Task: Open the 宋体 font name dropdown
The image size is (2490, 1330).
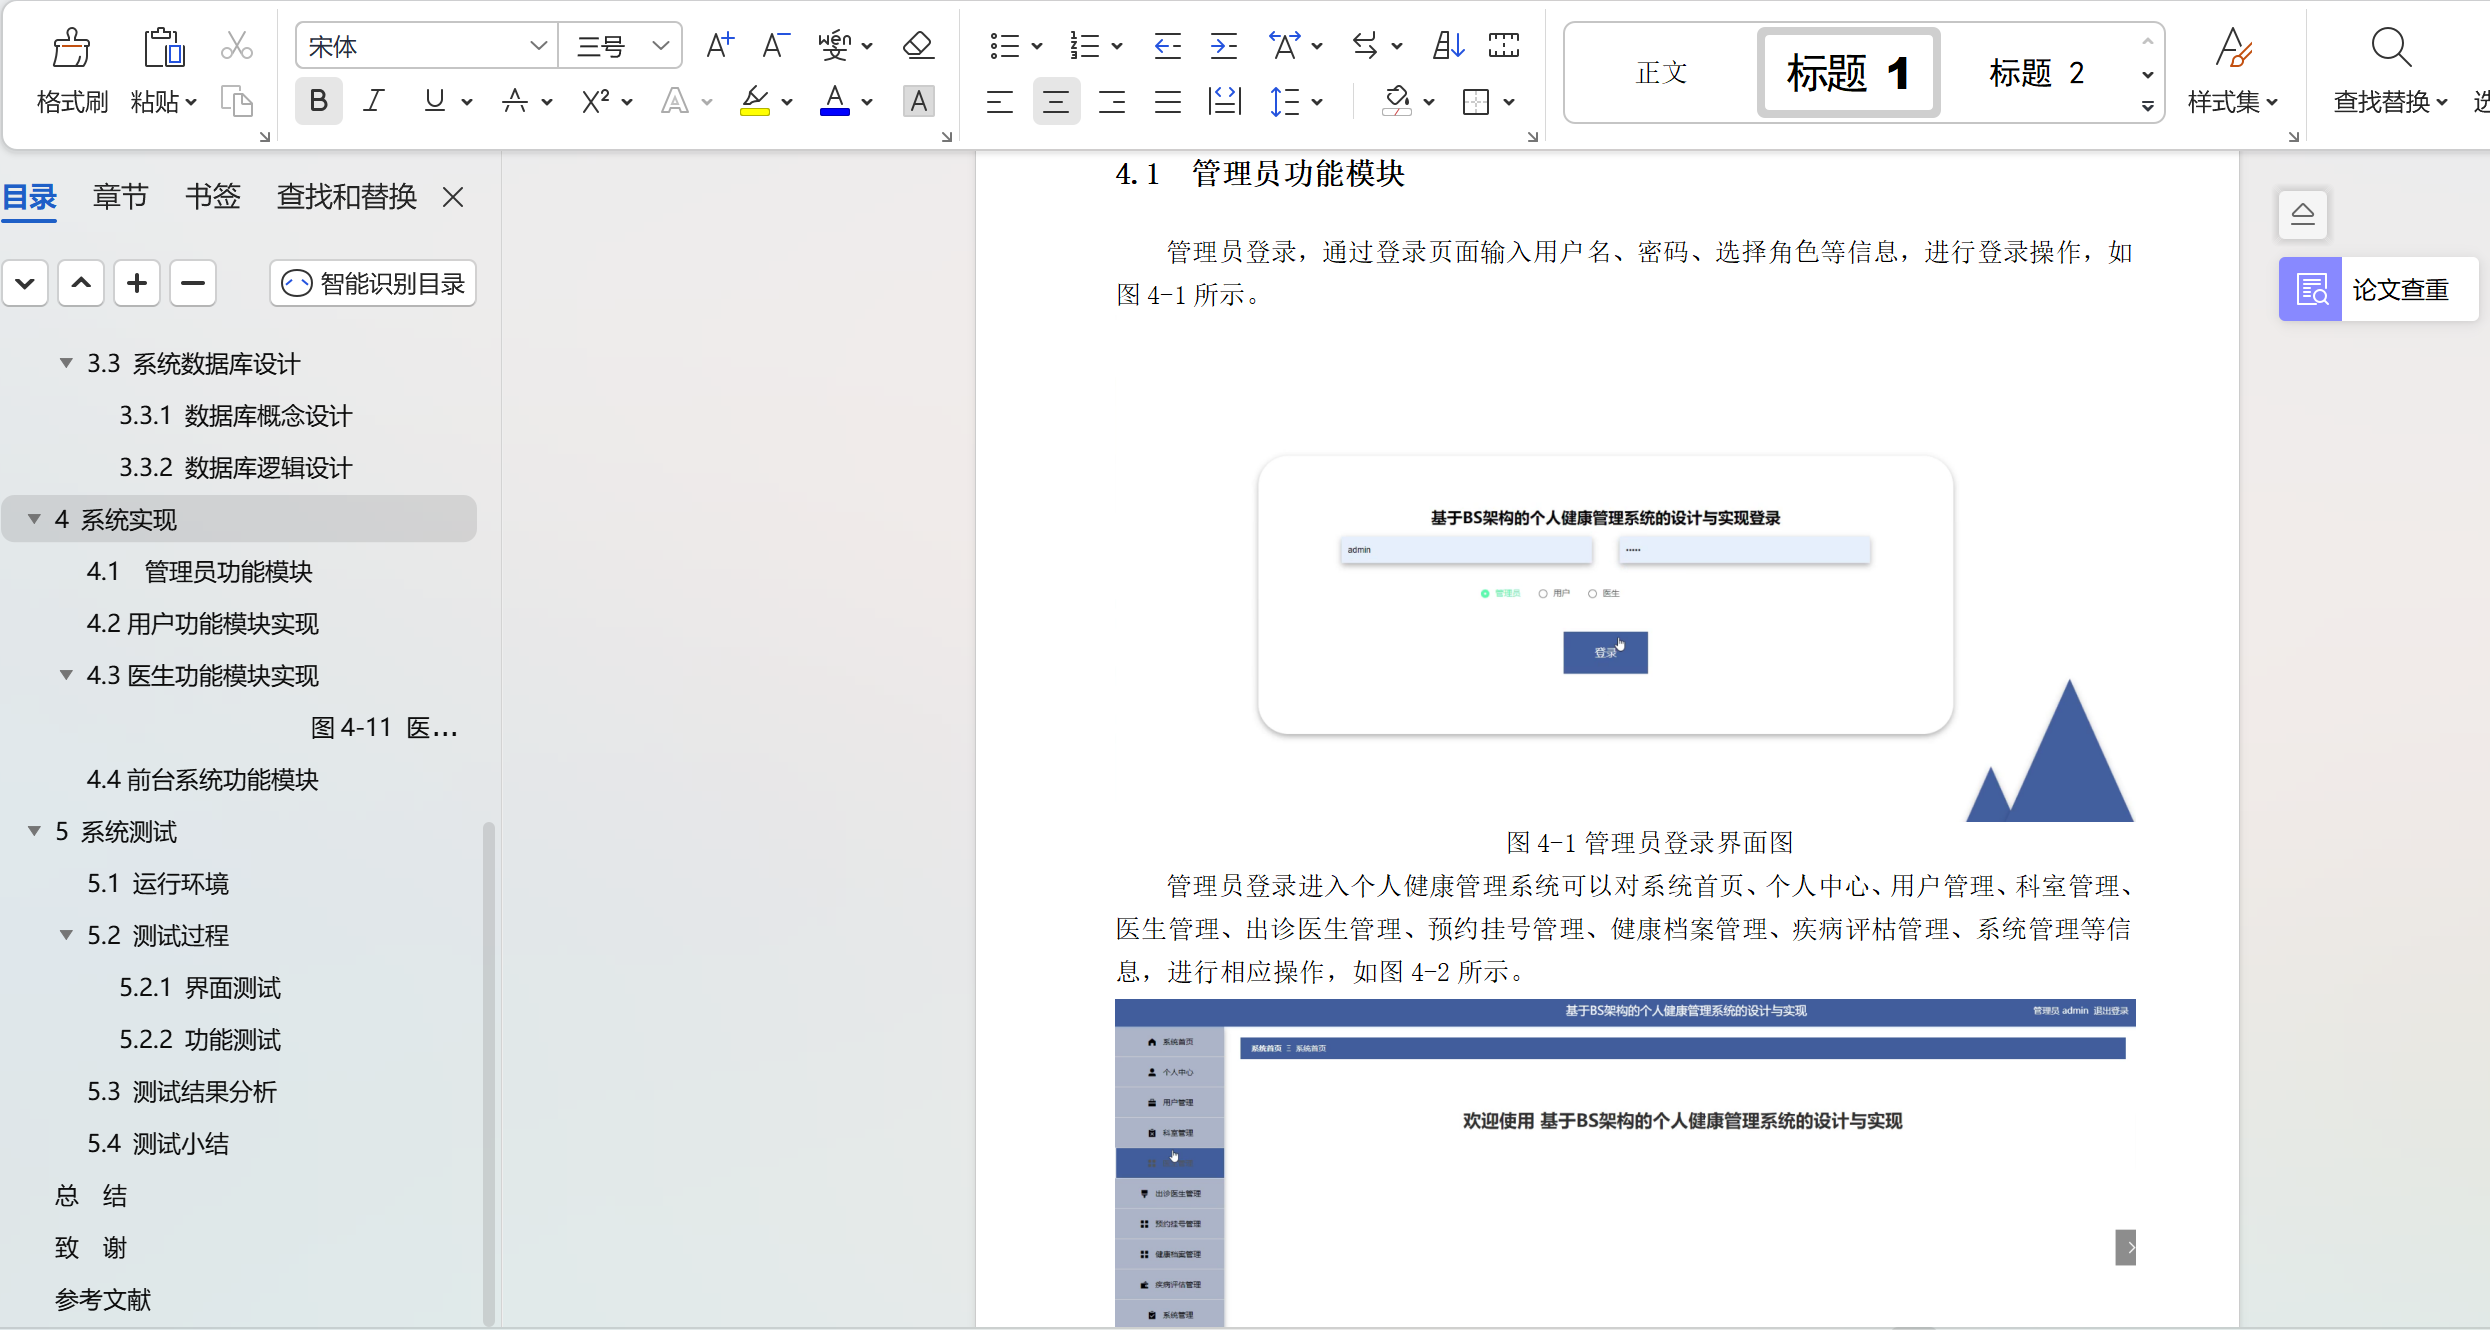Action: 538,46
